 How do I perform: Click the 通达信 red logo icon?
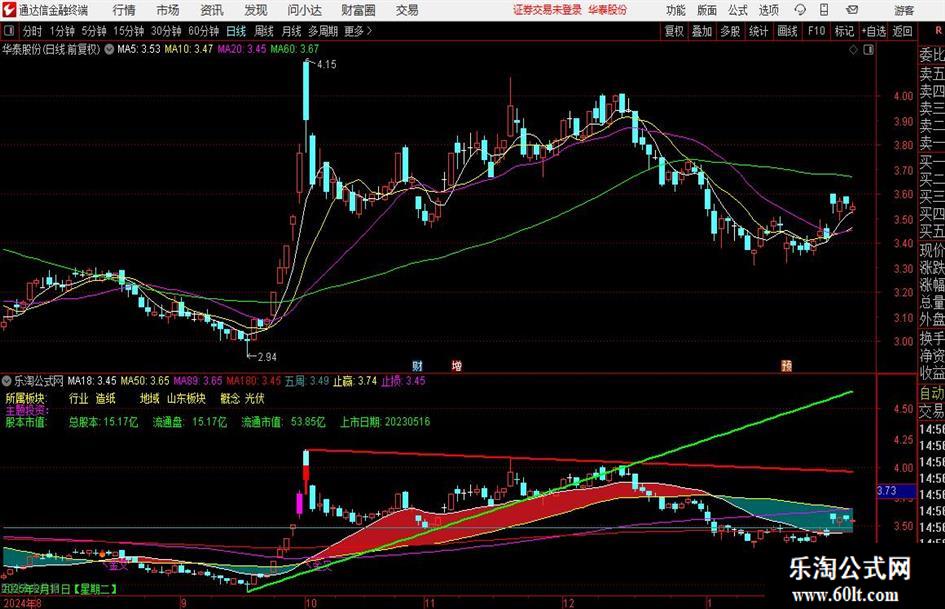(x=8, y=10)
